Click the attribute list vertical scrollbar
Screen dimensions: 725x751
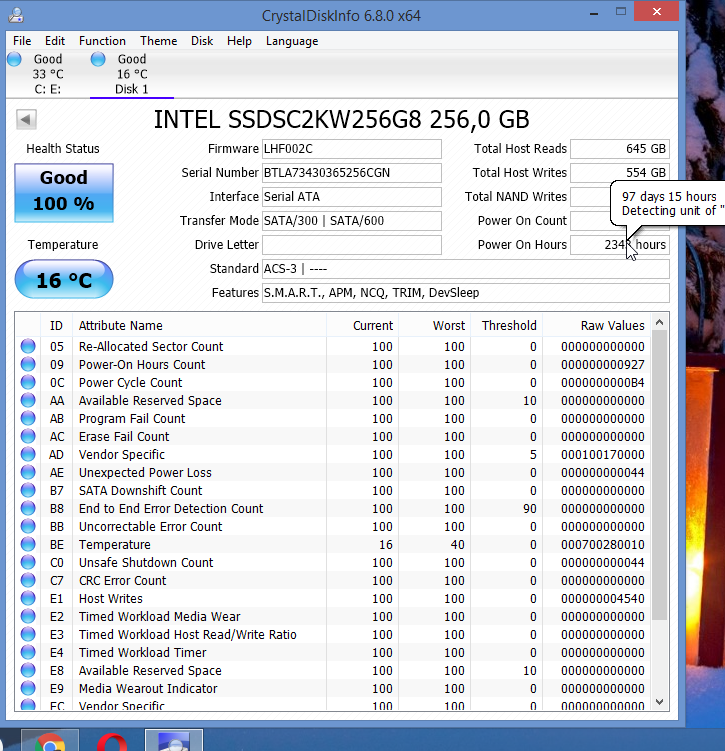click(659, 470)
